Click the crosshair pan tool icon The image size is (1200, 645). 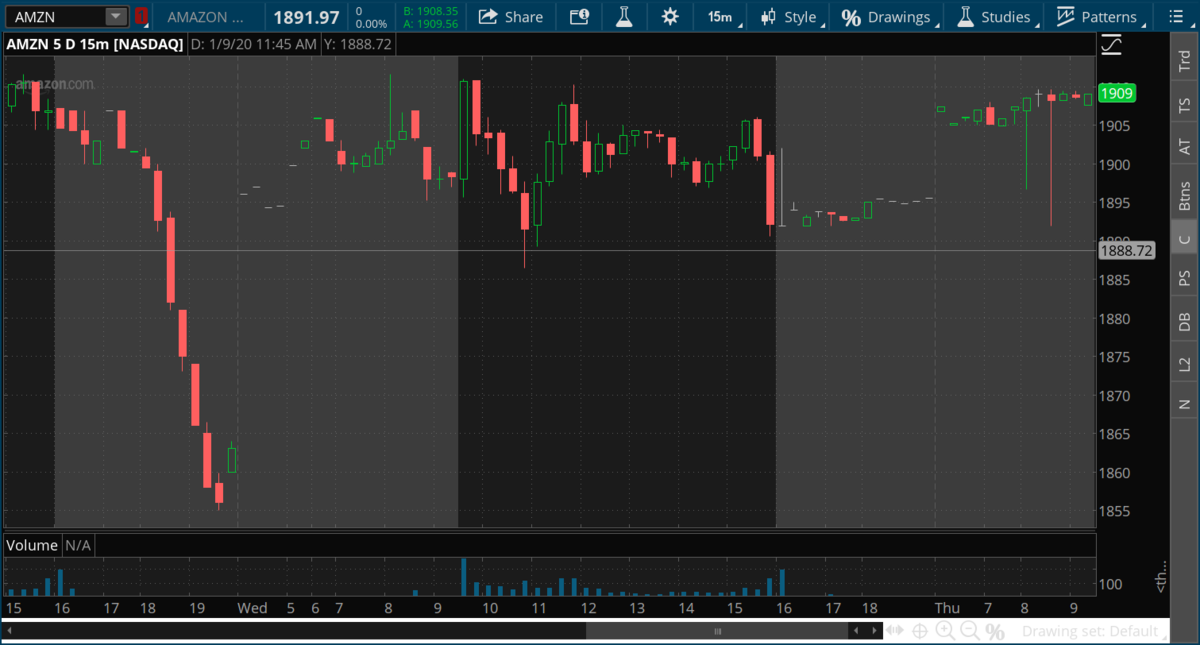pos(920,631)
